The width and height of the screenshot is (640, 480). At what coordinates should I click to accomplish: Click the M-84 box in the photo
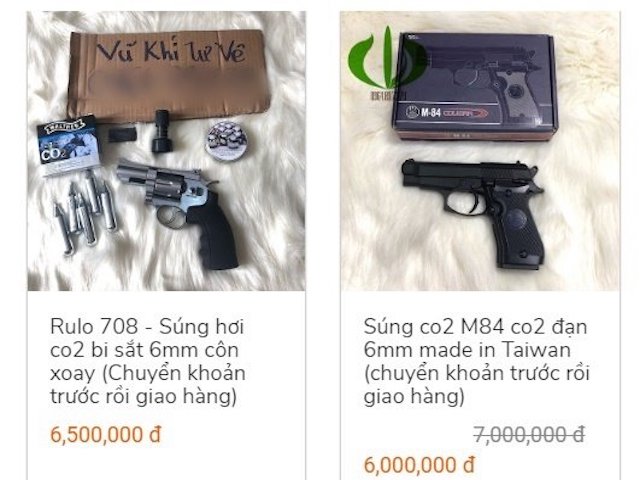point(473,87)
